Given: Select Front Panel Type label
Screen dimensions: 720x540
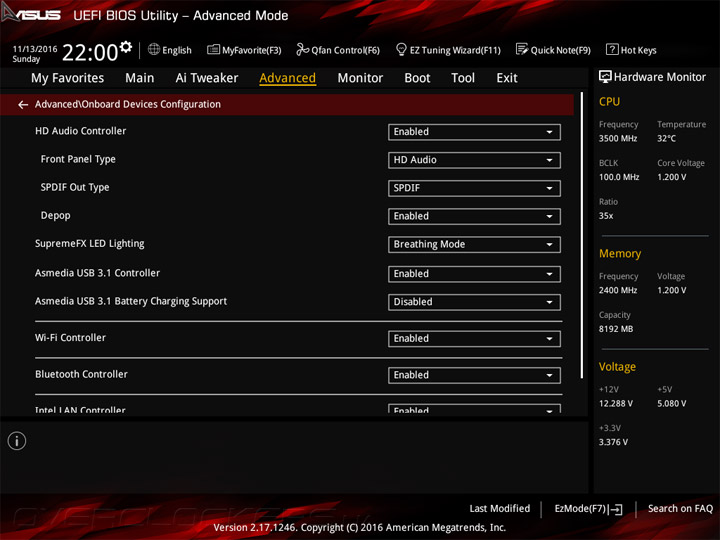Looking at the screenshot, I should tap(78, 159).
